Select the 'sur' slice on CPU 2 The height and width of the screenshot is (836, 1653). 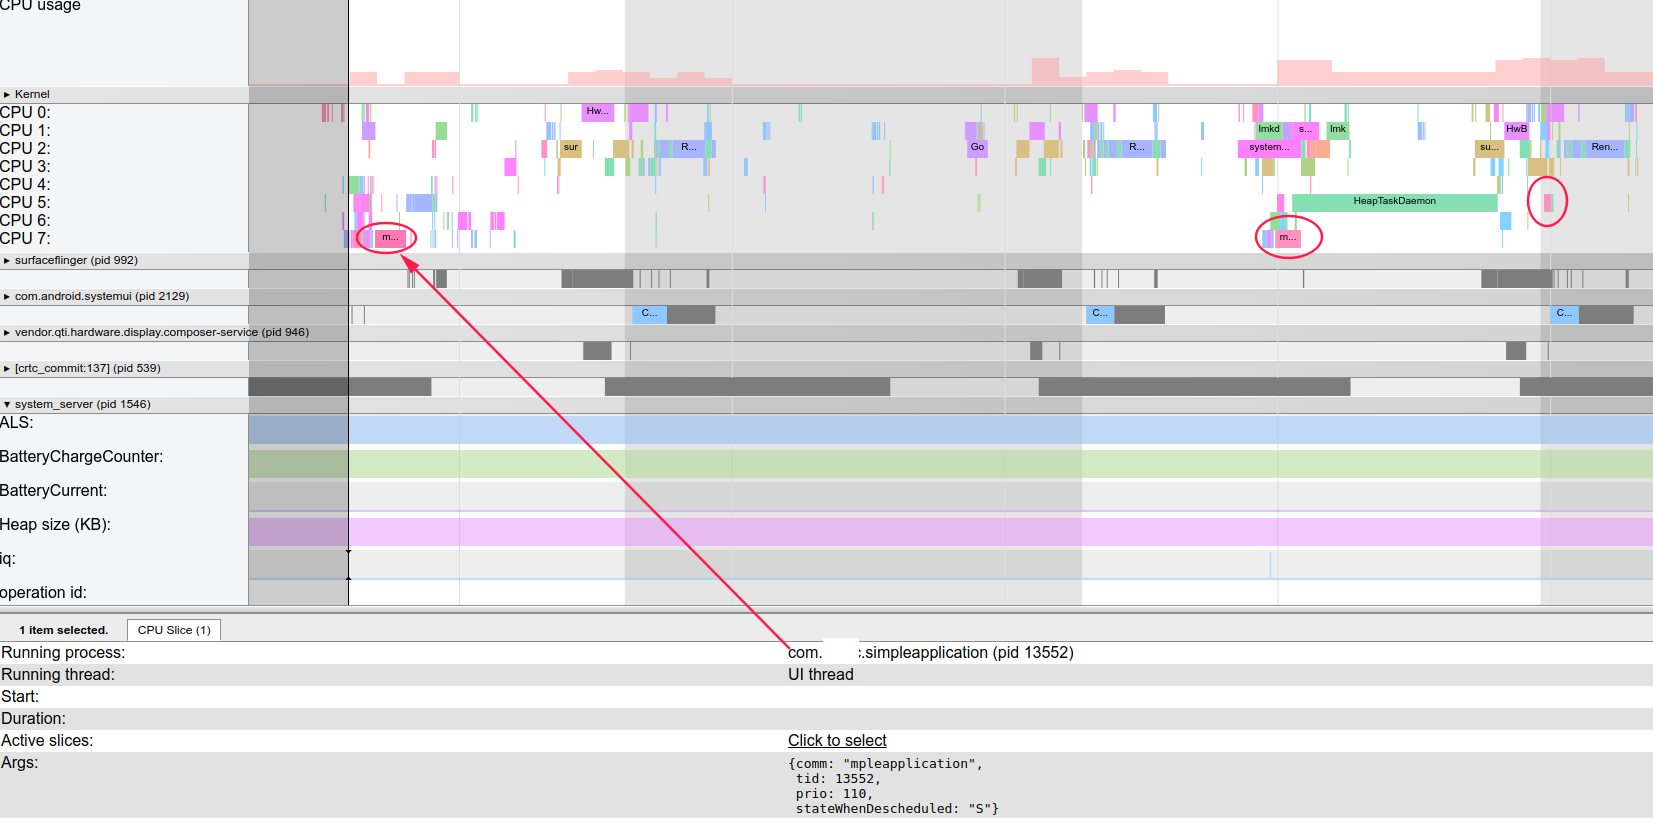[570, 148]
